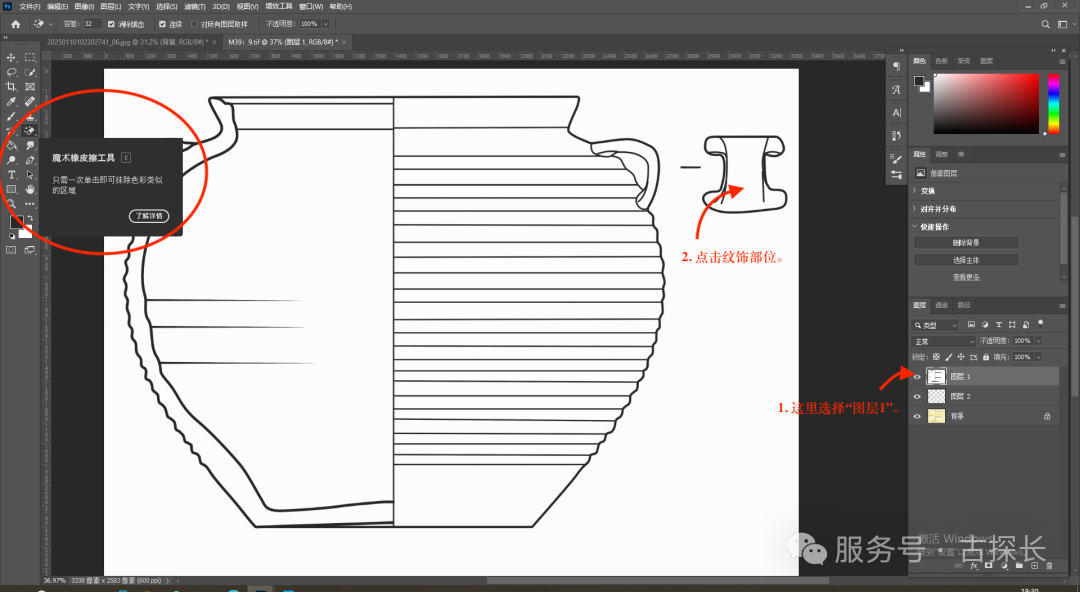Hide 图层 2 using its eye icon

click(917, 396)
